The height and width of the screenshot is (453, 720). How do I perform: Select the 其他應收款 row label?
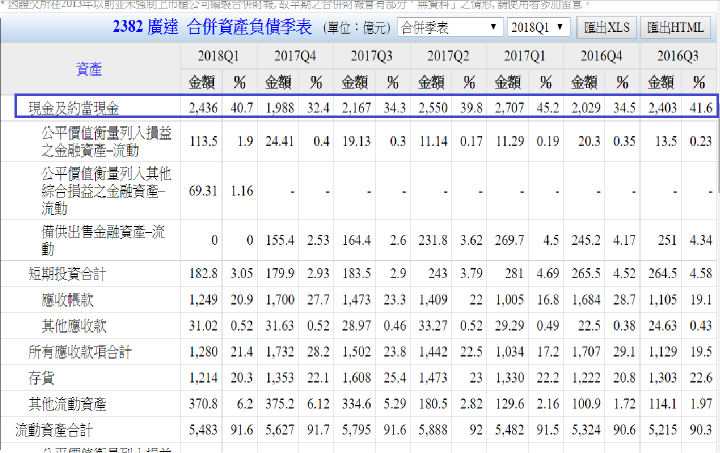click(74, 326)
